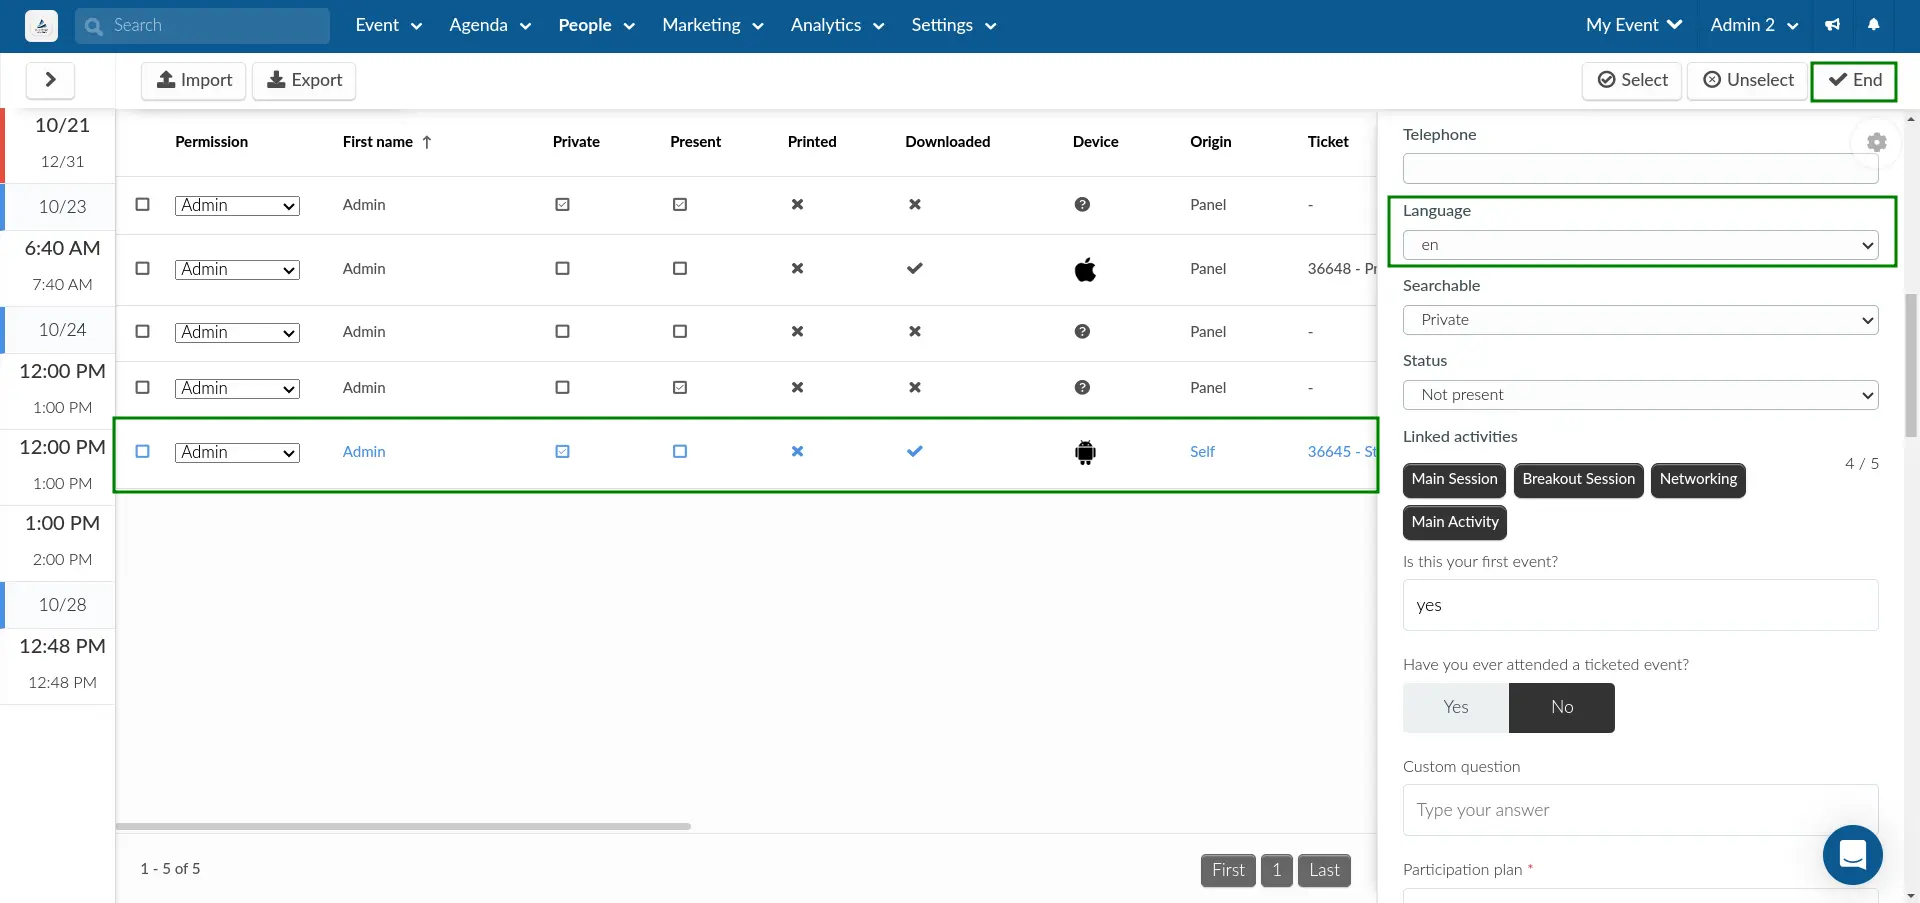Click the Apple device icon in ticket 36648 row
1920x903 pixels.
[1085, 269]
